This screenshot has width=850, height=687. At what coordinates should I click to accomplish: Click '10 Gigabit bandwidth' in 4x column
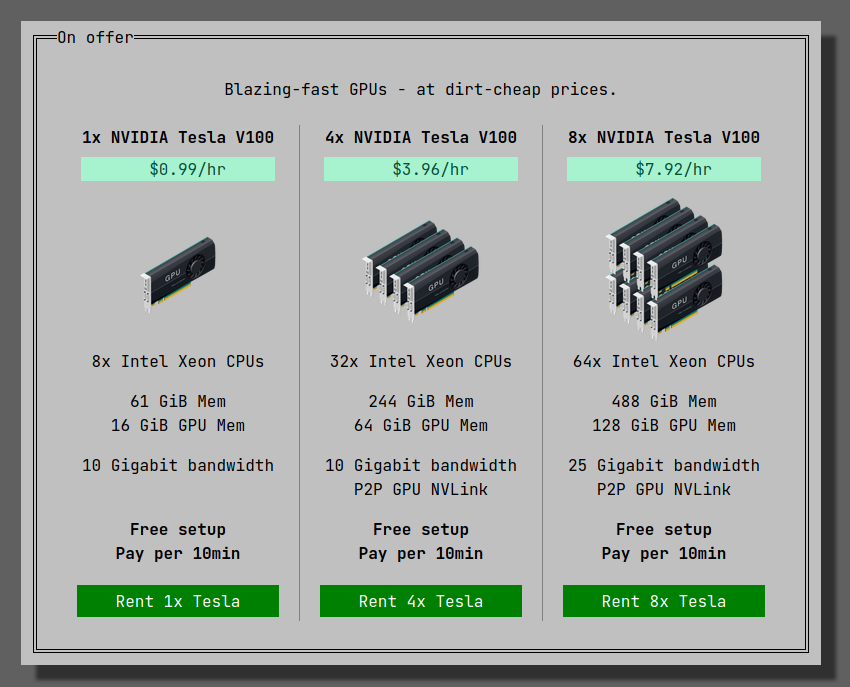pyautogui.click(x=421, y=465)
